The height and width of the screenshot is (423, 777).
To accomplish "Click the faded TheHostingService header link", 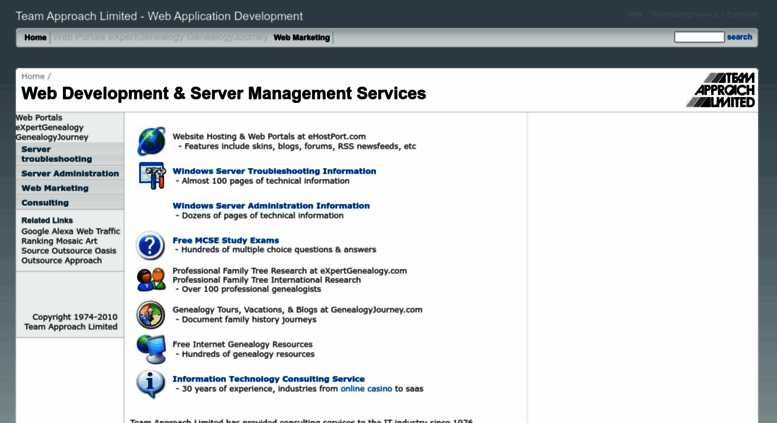I will pos(684,14).
